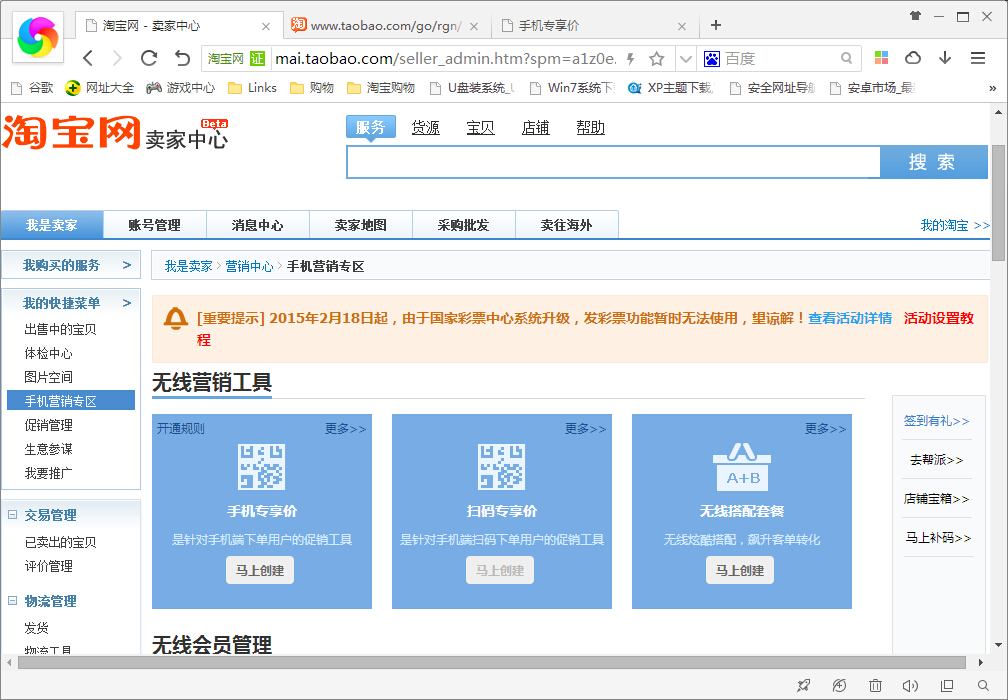Open the 网址大全 bookmark

[x=100, y=88]
